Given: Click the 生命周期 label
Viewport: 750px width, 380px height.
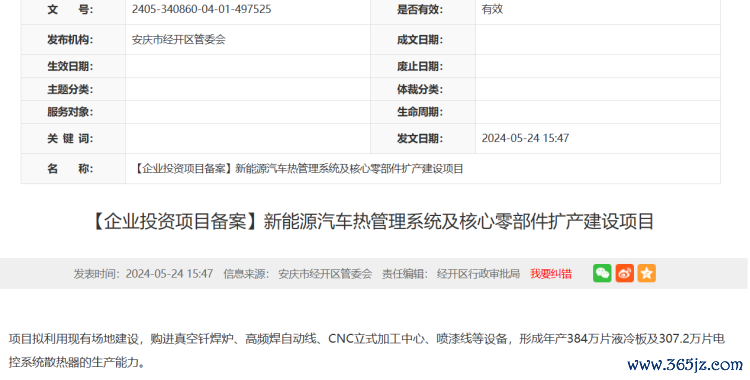Looking at the screenshot, I should point(419,112).
